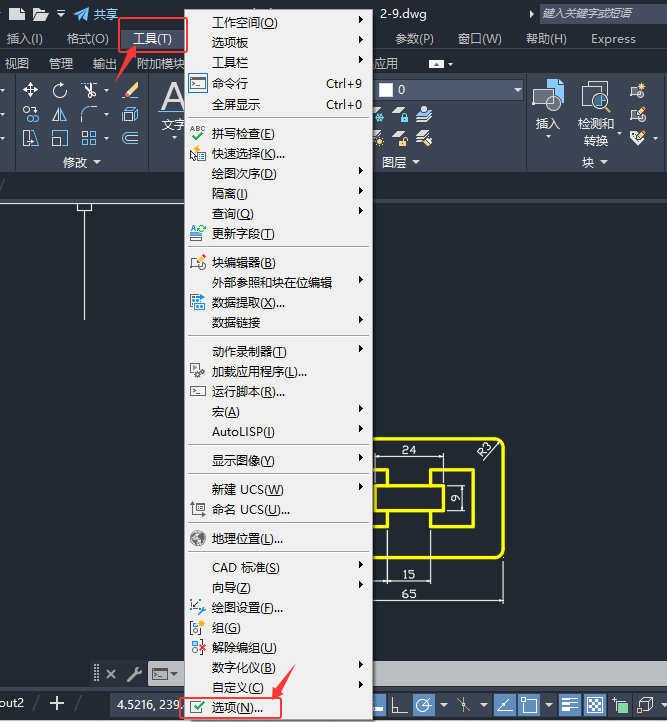Image resolution: width=667 pixels, height=722 pixels.
Task: Open the Express menu
Action: pos(613,39)
